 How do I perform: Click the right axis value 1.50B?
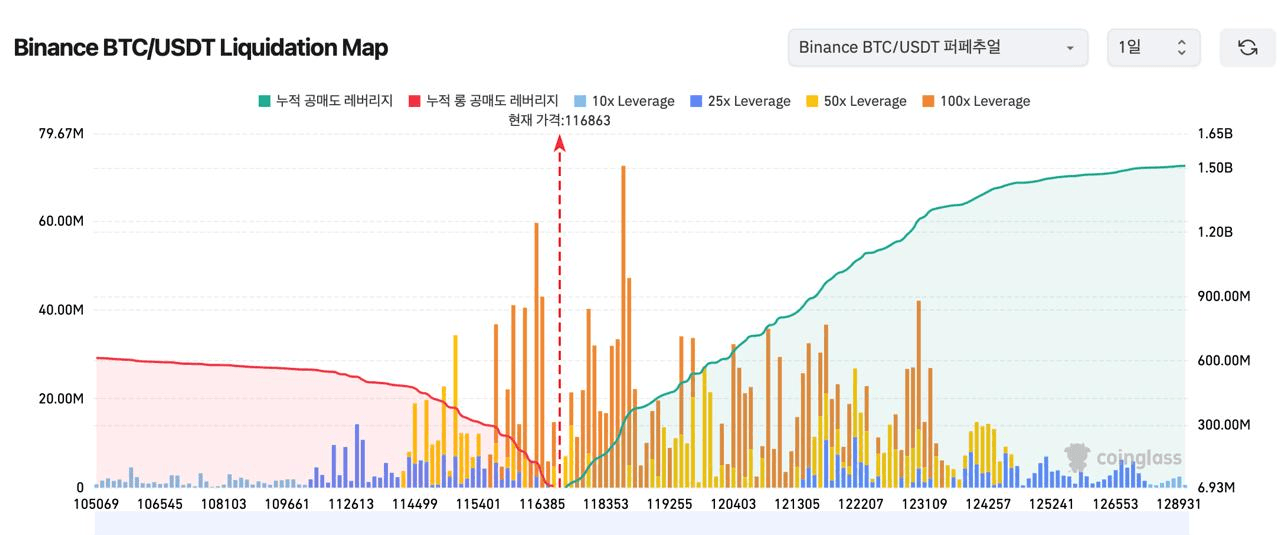click(1215, 168)
